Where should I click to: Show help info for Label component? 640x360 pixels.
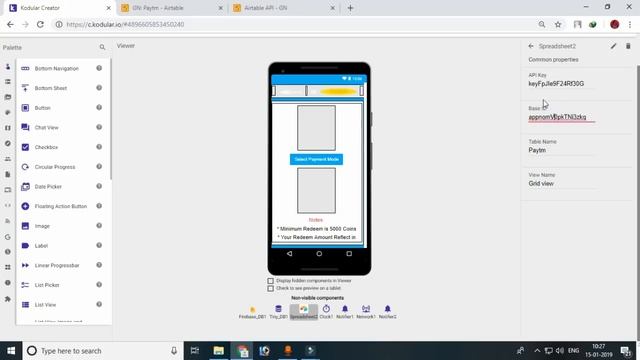click(99, 245)
